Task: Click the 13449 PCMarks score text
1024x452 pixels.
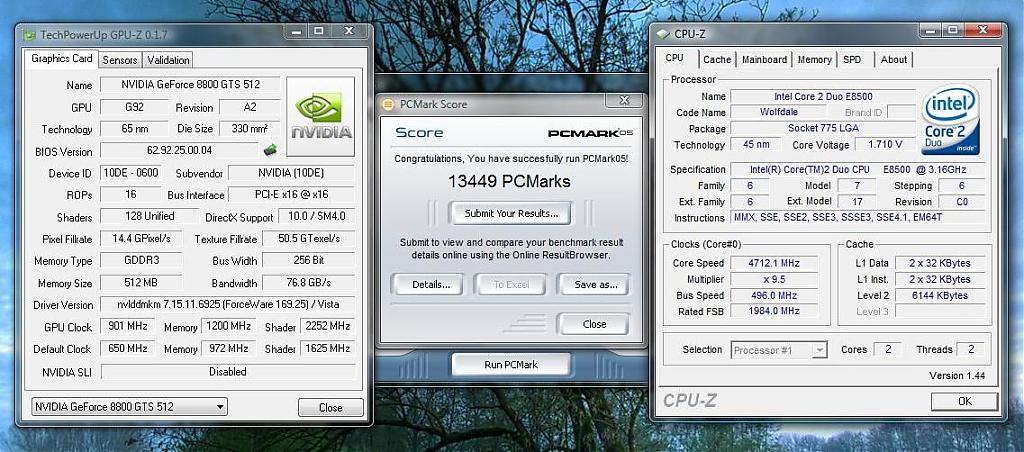Action: coord(509,181)
